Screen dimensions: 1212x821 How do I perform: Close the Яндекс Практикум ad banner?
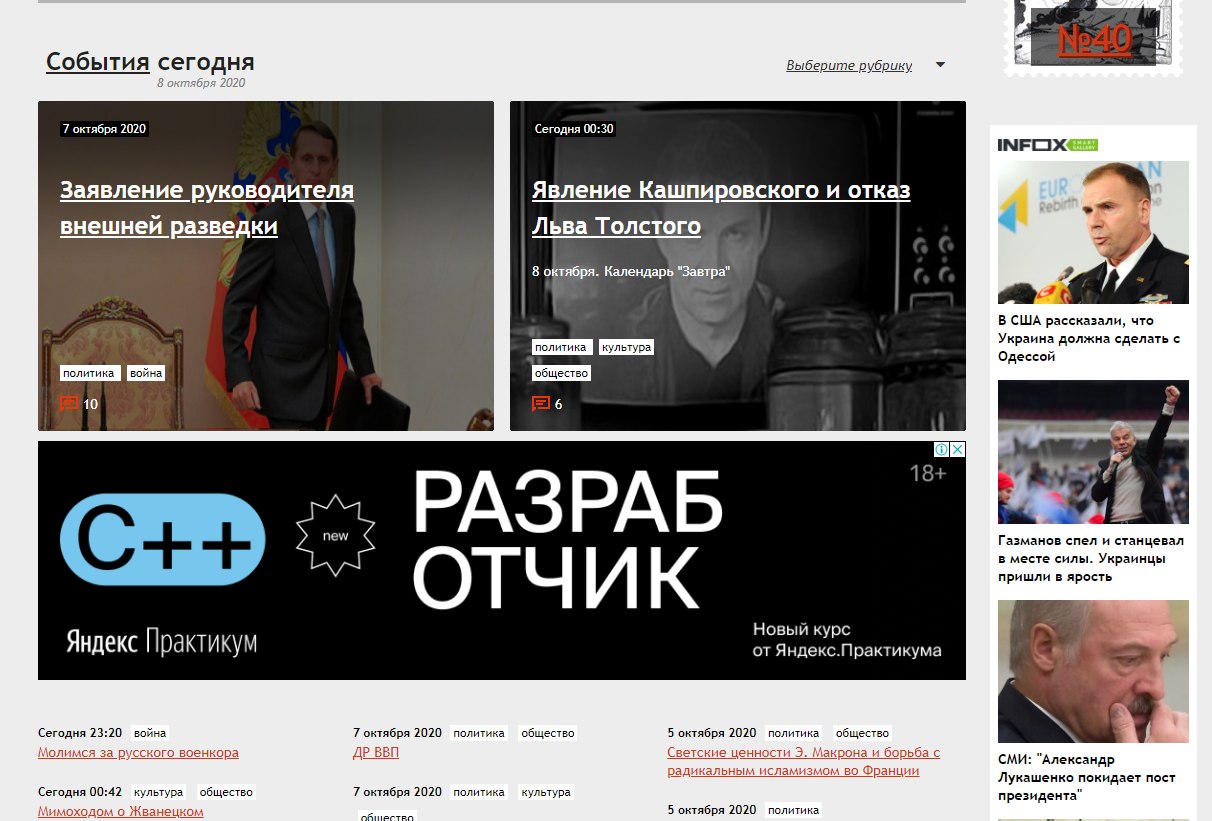tap(958, 450)
